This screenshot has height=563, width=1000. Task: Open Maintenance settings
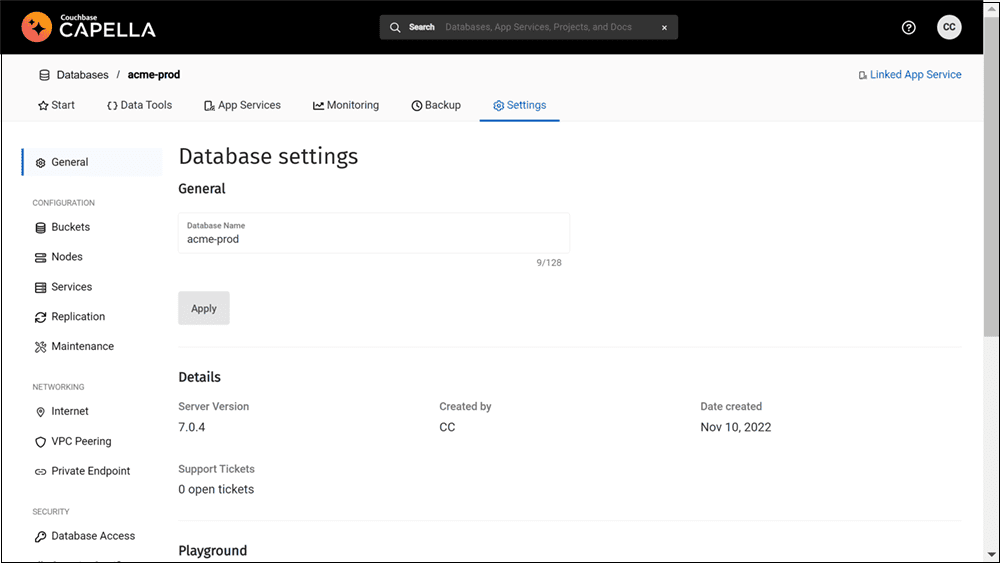(82, 346)
